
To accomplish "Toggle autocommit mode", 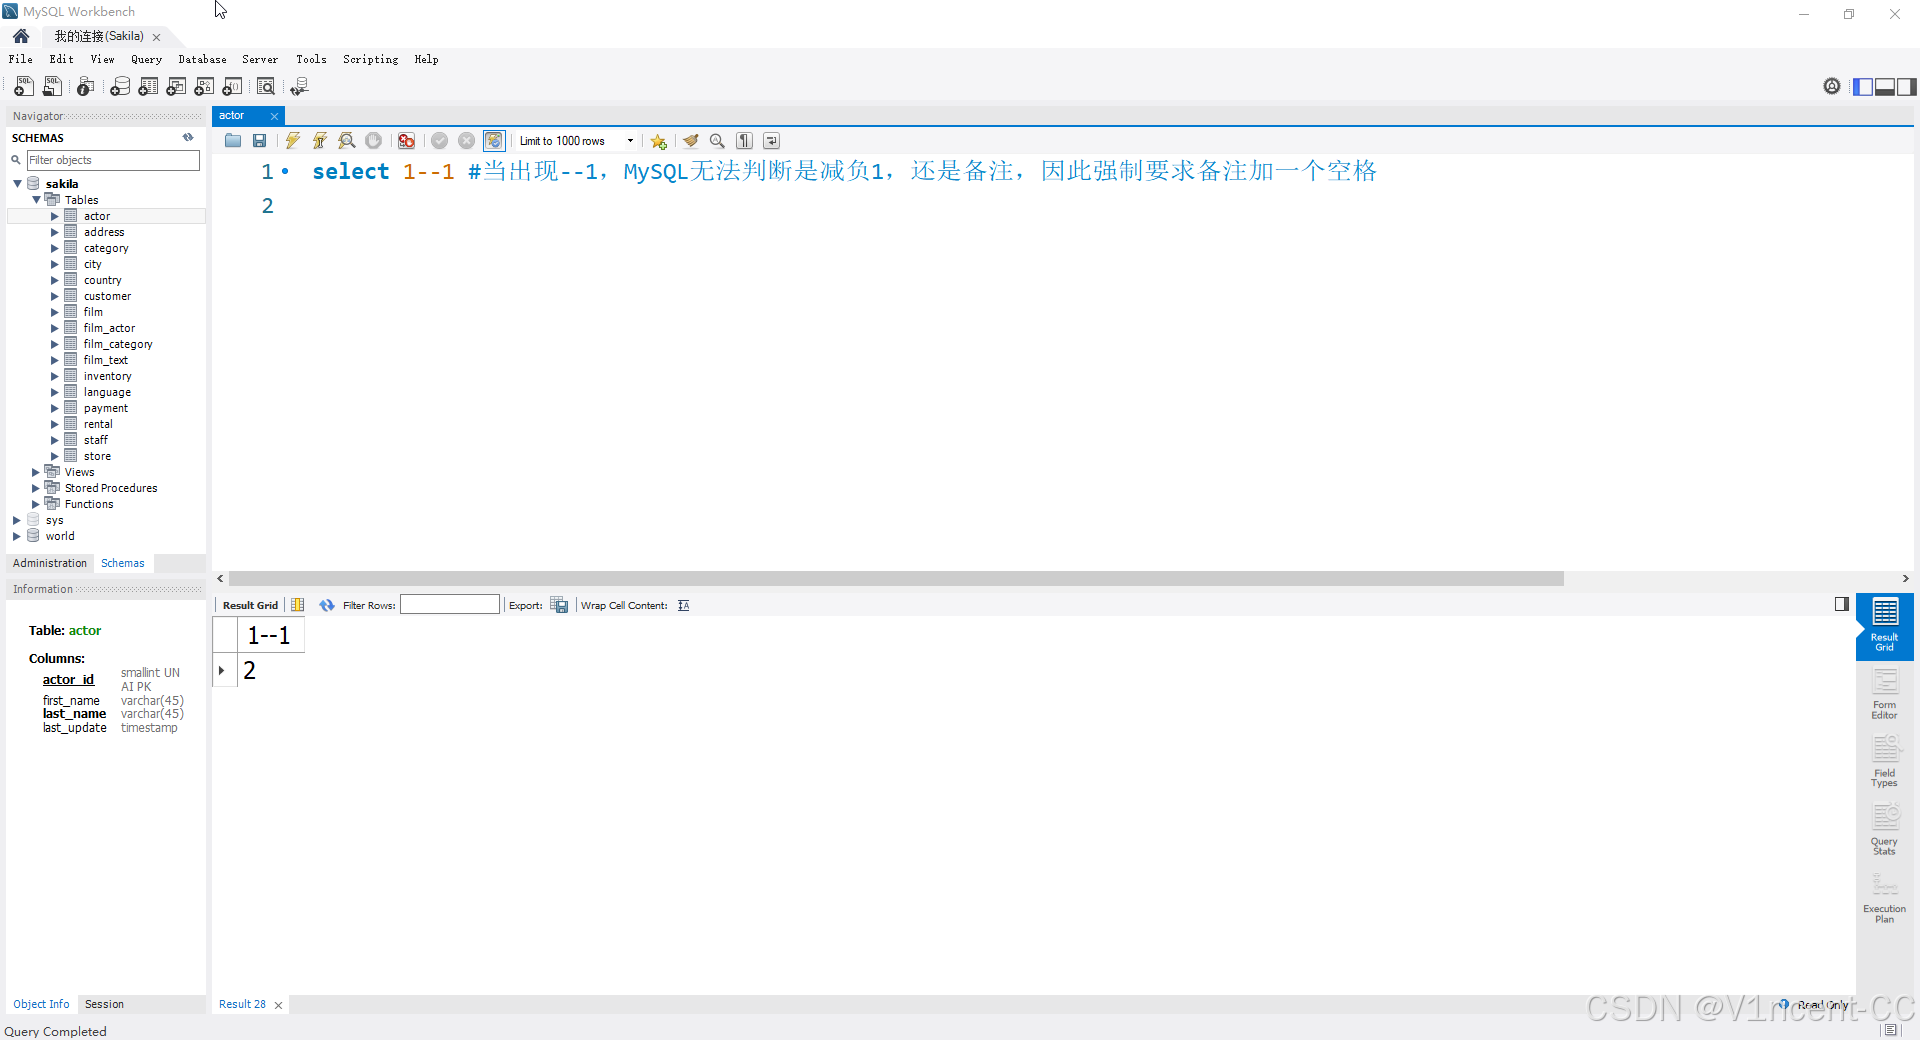I will point(494,141).
